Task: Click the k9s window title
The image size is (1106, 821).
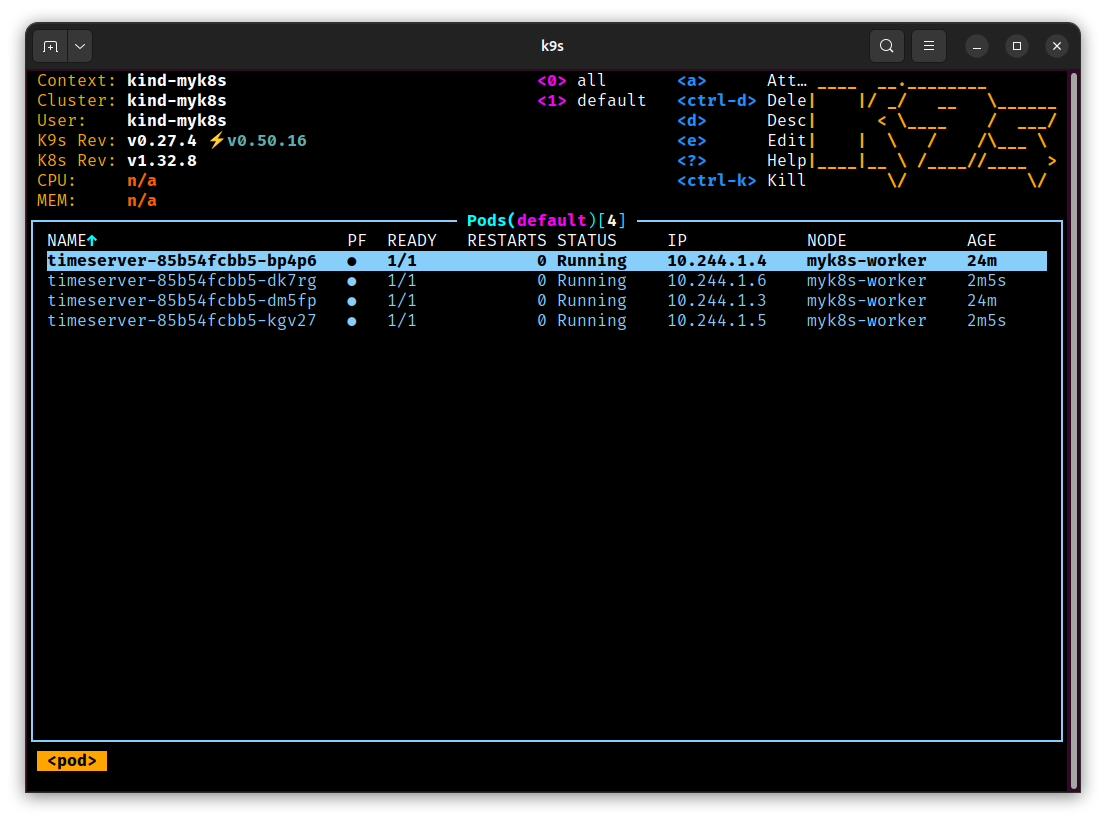Action: point(552,46)
